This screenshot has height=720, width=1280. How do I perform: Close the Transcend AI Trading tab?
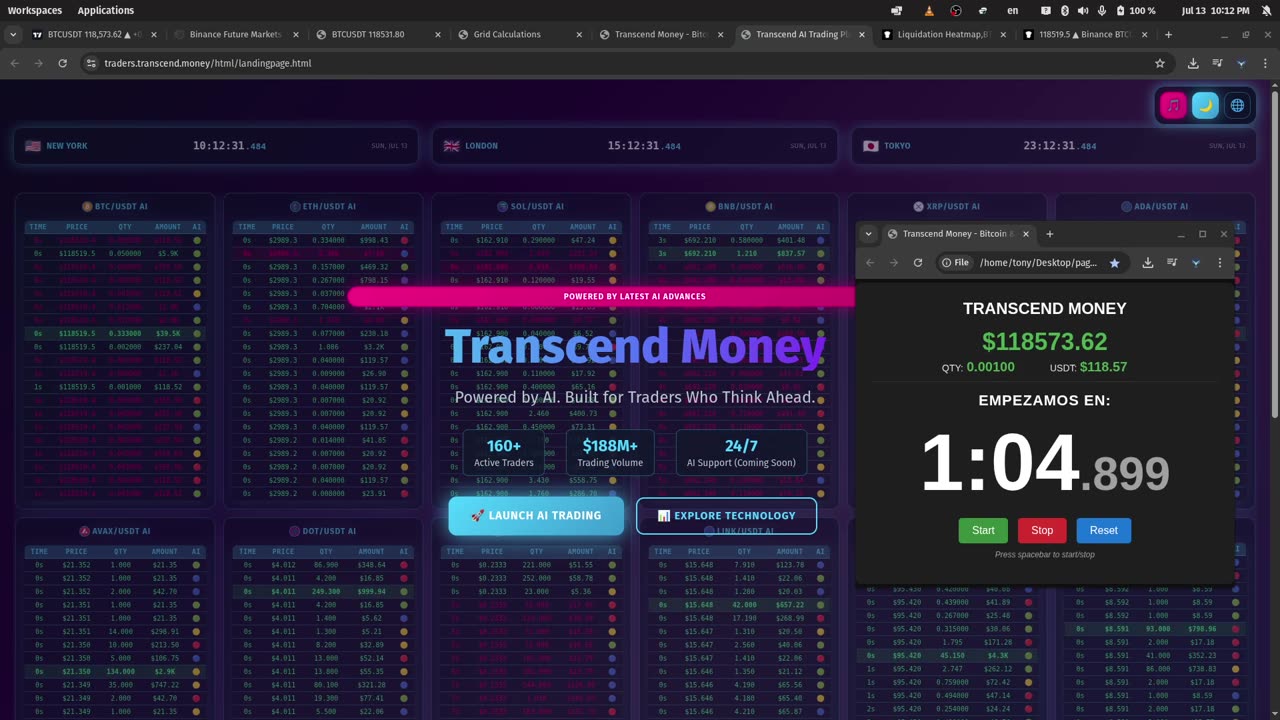863,34
